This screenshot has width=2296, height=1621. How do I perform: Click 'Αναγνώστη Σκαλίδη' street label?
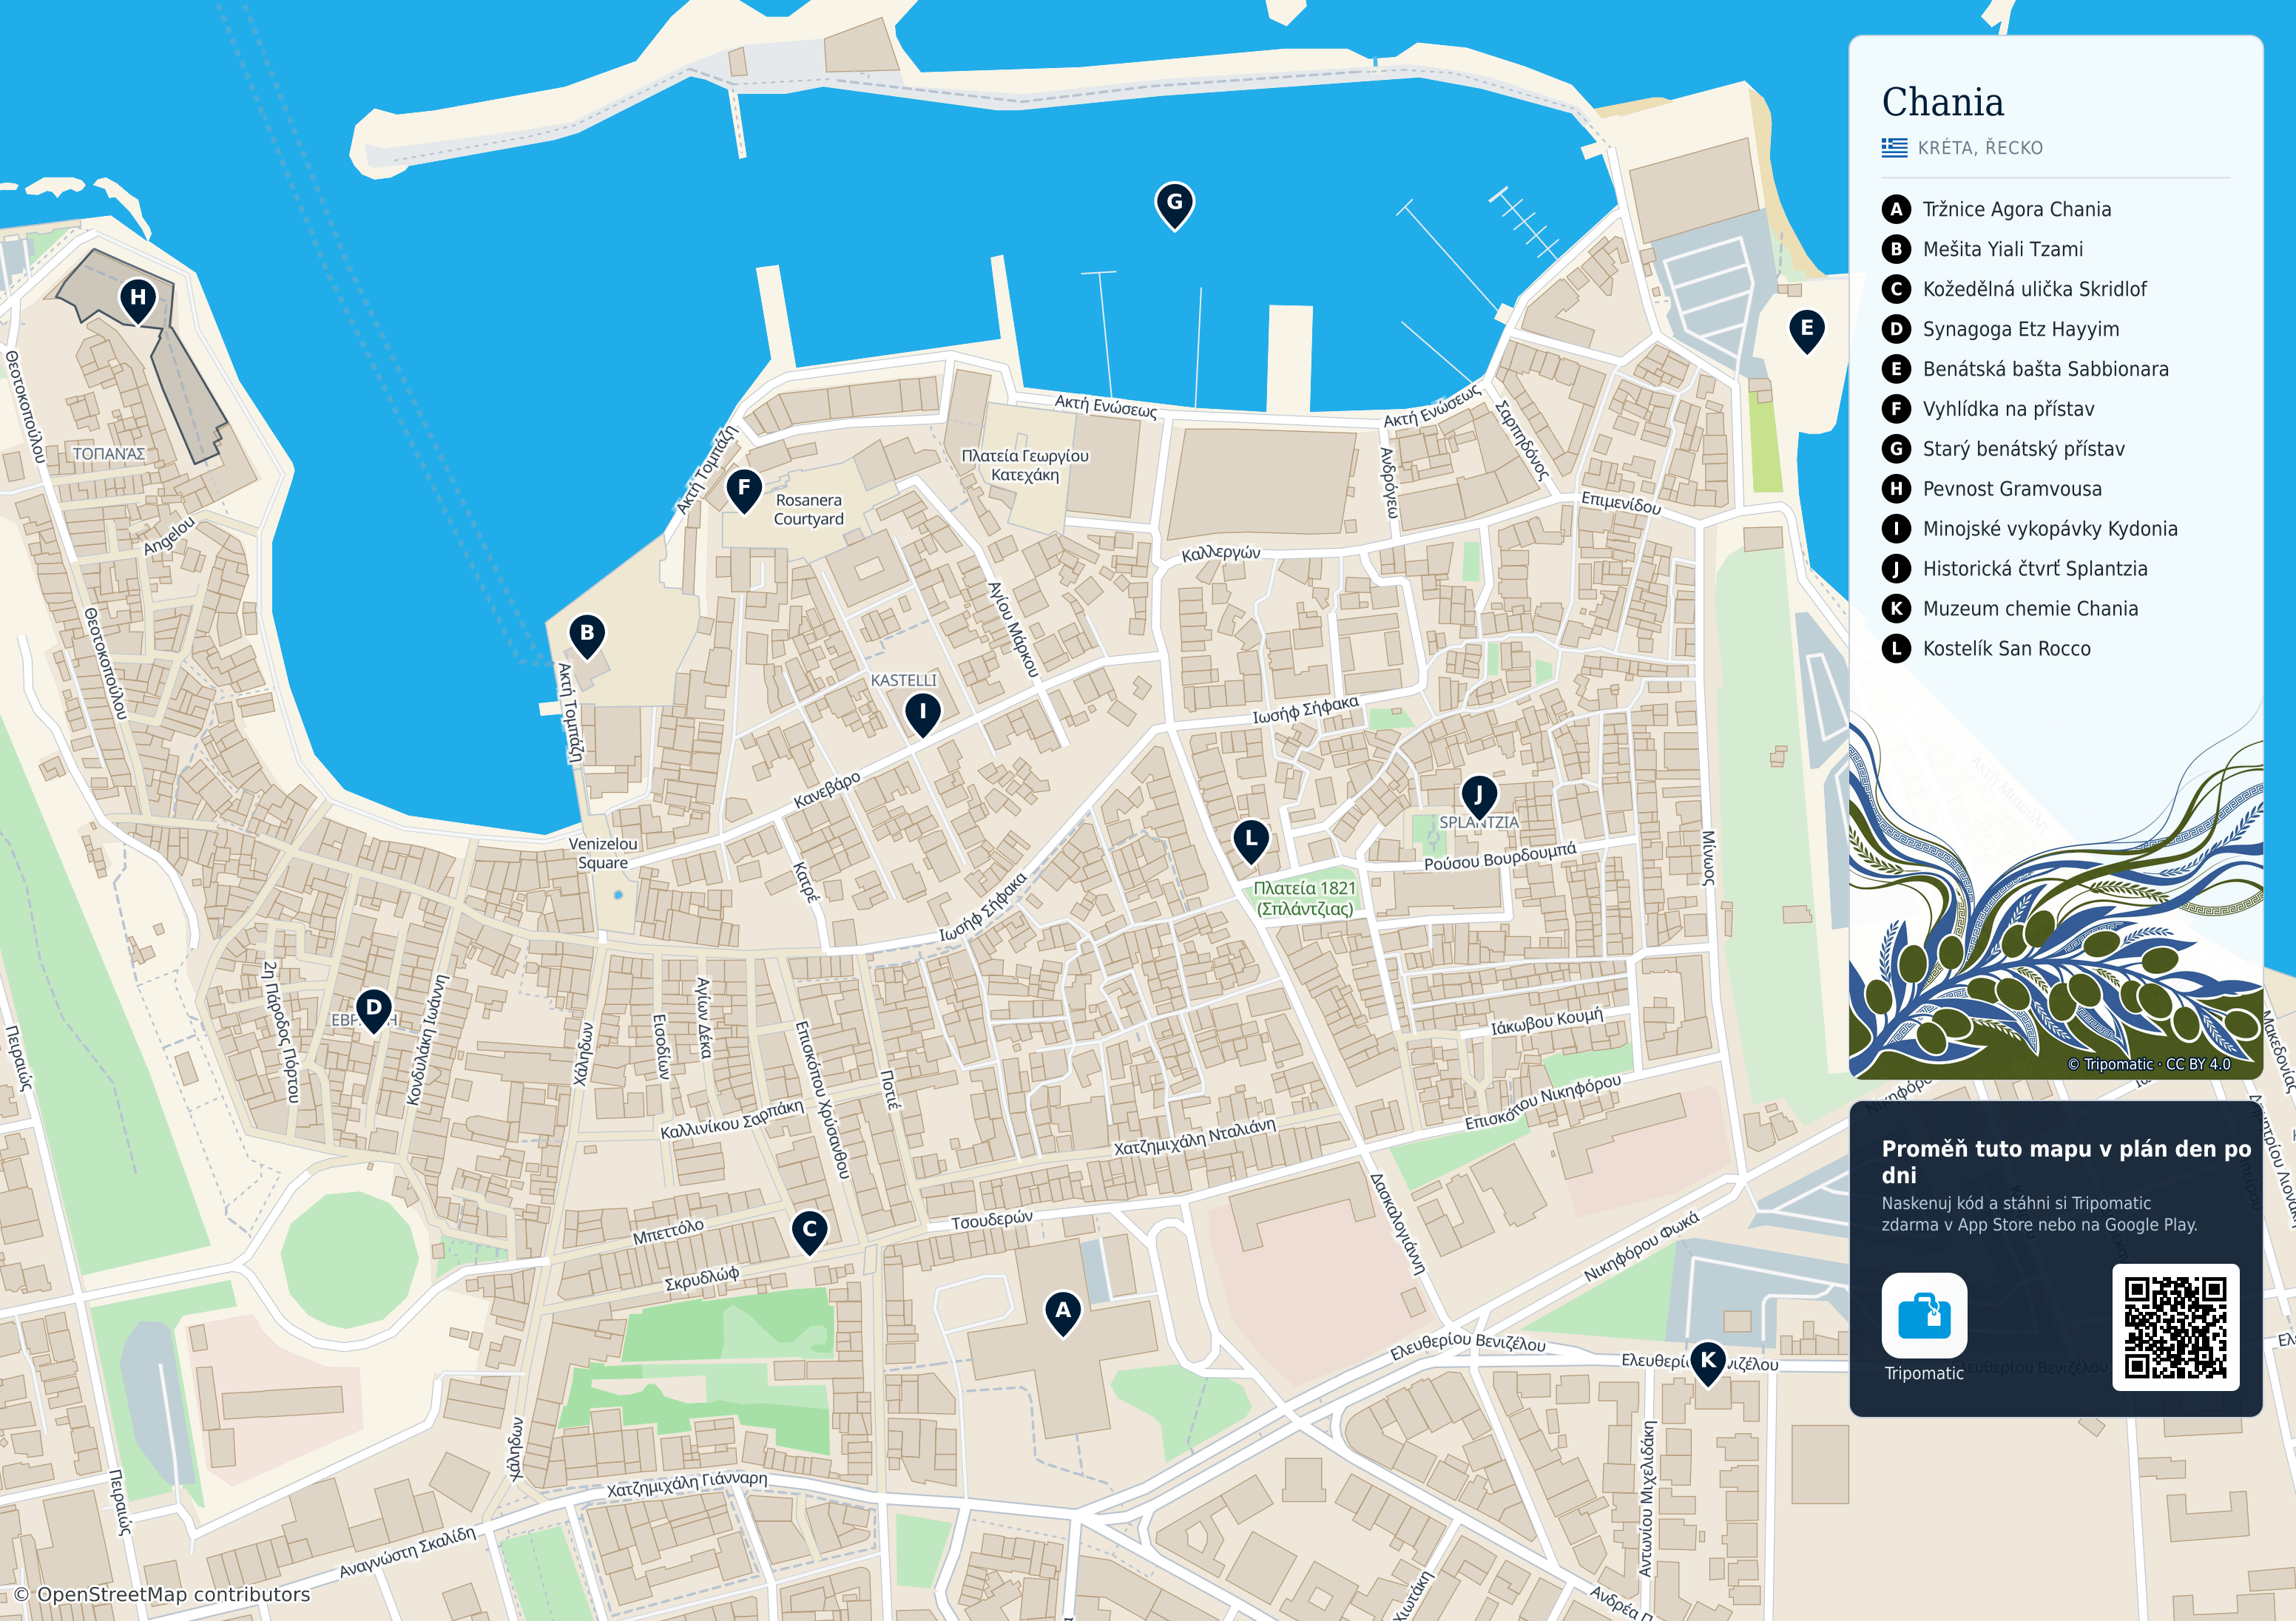point(408,1552)
